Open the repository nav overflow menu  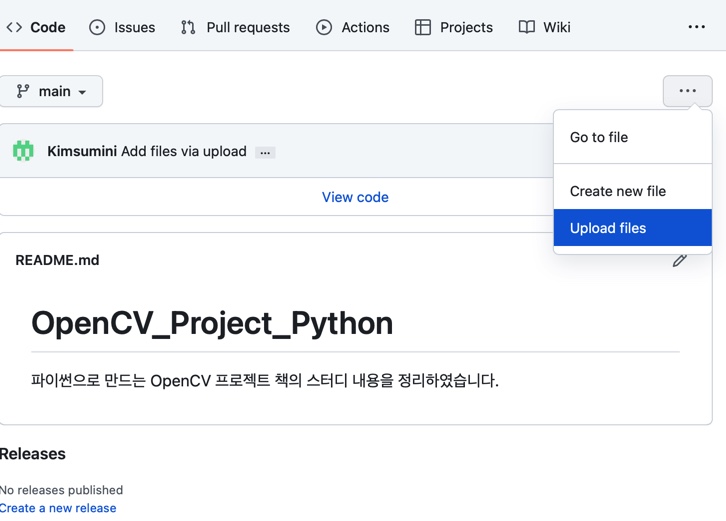click(x=697, y=27)
